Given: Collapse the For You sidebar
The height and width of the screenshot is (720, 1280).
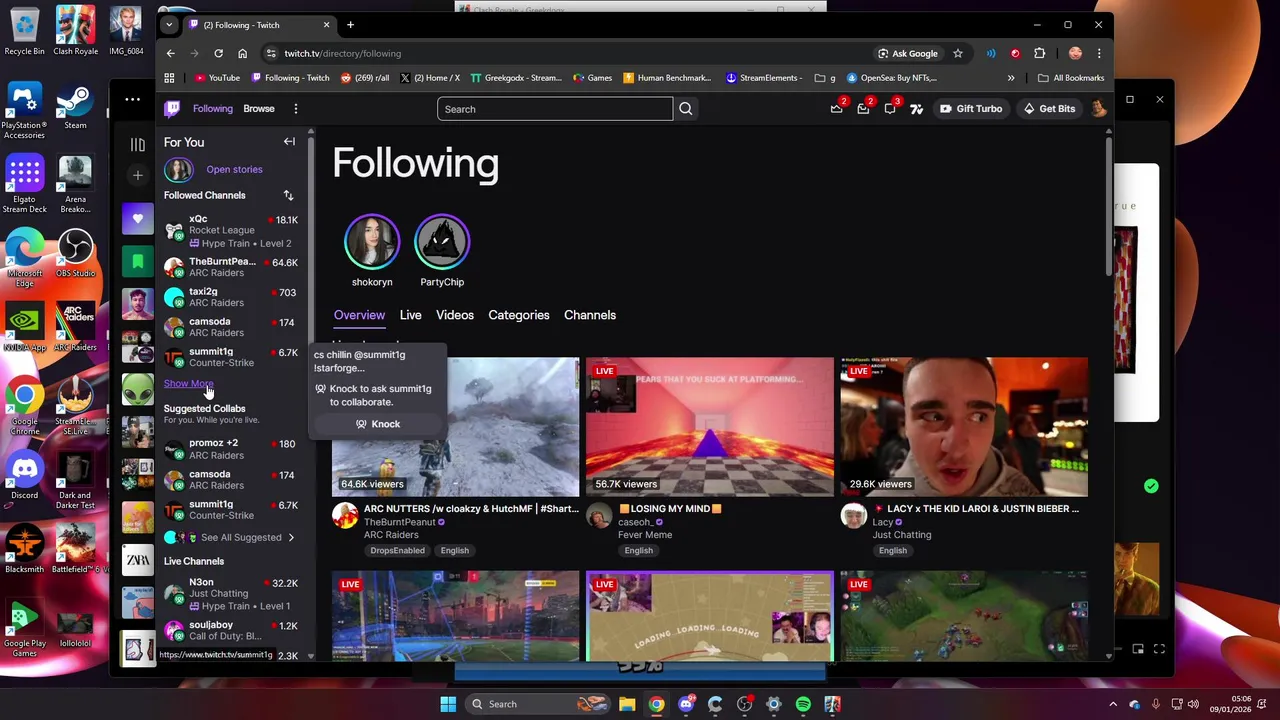Looking at the screenshot, I should (x=289, y=142).
